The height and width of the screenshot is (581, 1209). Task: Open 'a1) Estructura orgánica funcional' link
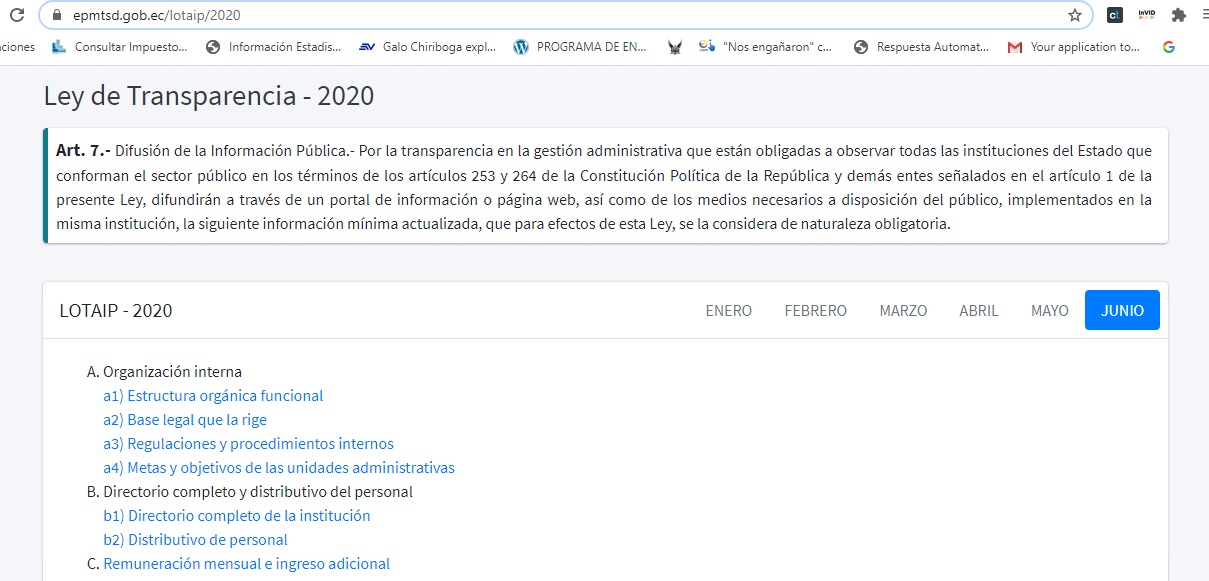tap(213, 396)
